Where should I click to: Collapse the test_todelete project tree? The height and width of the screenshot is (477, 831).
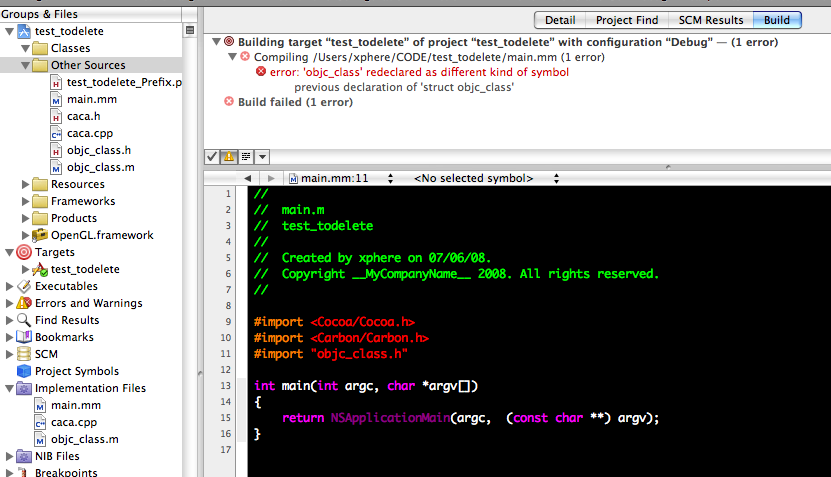click(9, 31)
